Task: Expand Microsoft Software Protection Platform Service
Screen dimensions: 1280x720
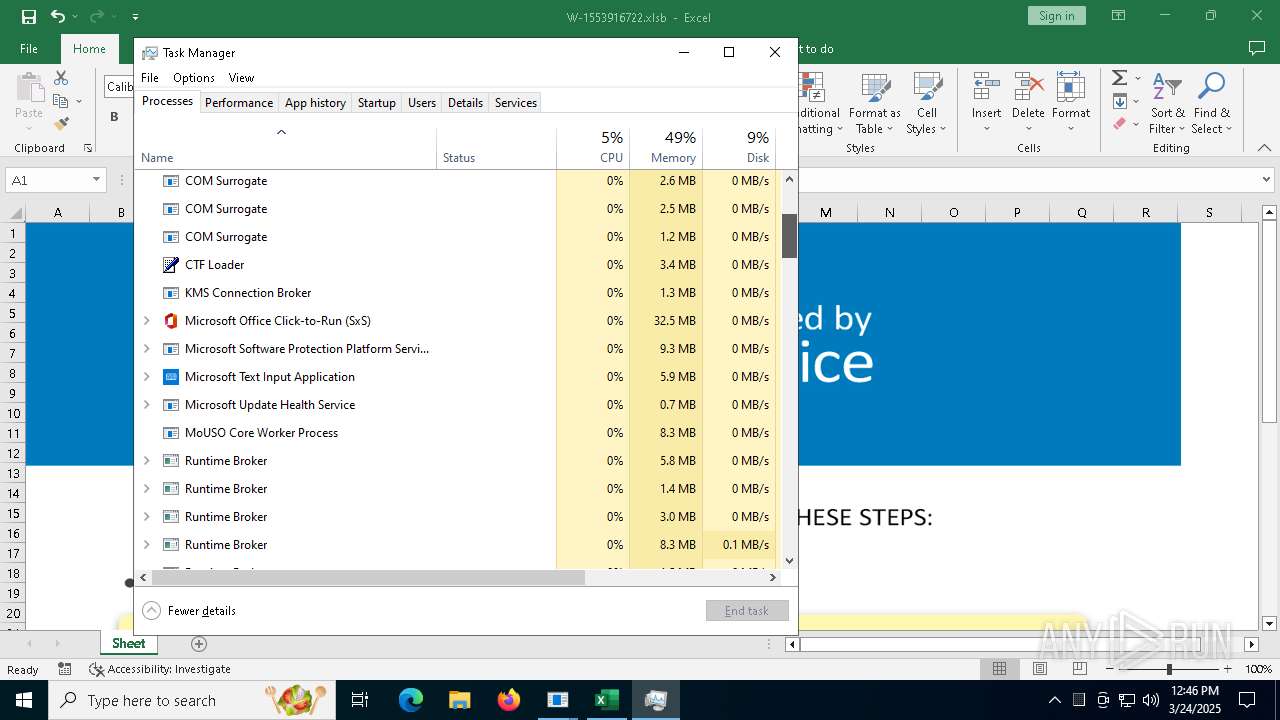Action: click(147, 349)
